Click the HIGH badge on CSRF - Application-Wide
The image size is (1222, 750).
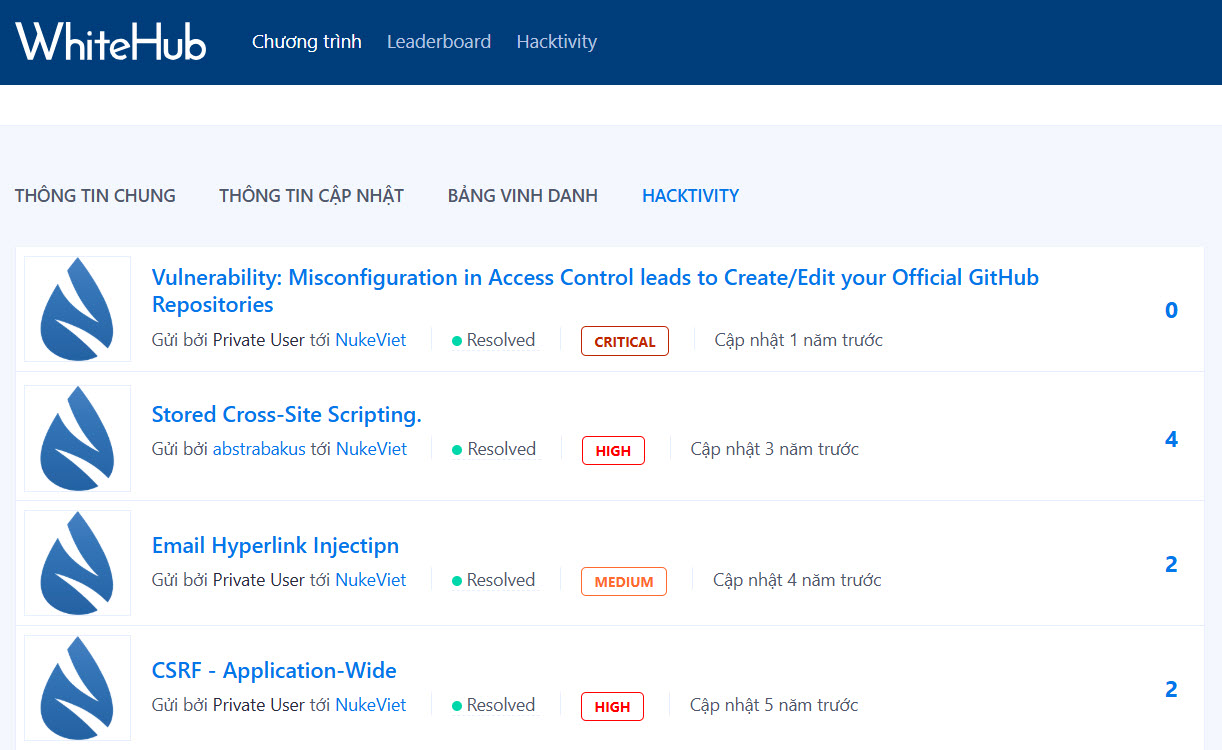[612, 706]
